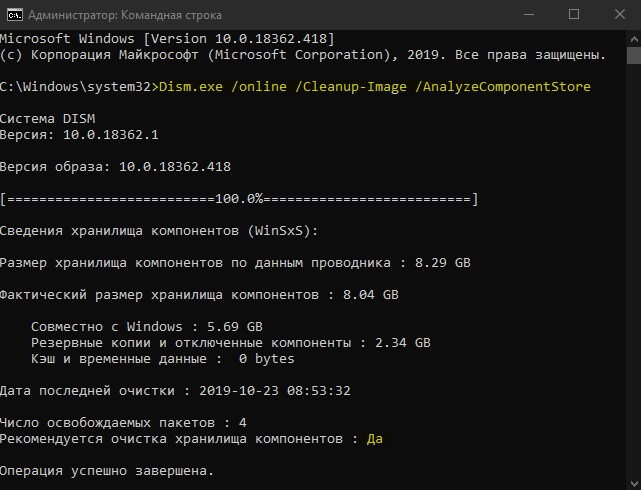This screenshot has height=490, width=641.
Task: Minimize the Command Prompt window
Action: (x=529, y=15)
